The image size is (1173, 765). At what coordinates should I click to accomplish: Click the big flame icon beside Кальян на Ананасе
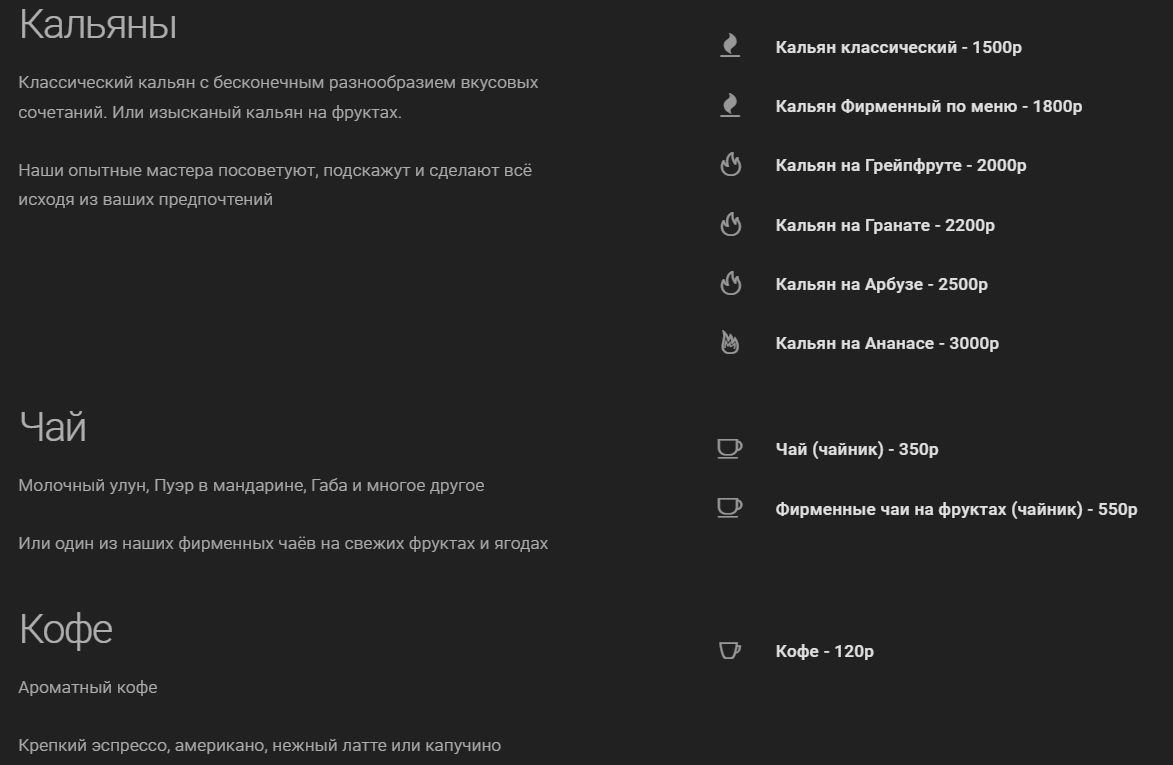click(x=729, y=342)
